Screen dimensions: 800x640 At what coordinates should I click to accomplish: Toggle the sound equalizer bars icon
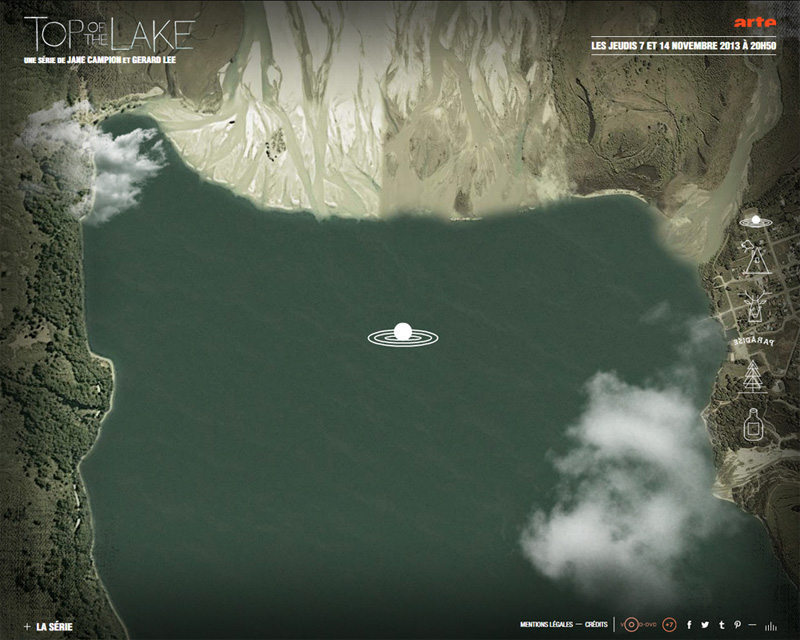770,625
